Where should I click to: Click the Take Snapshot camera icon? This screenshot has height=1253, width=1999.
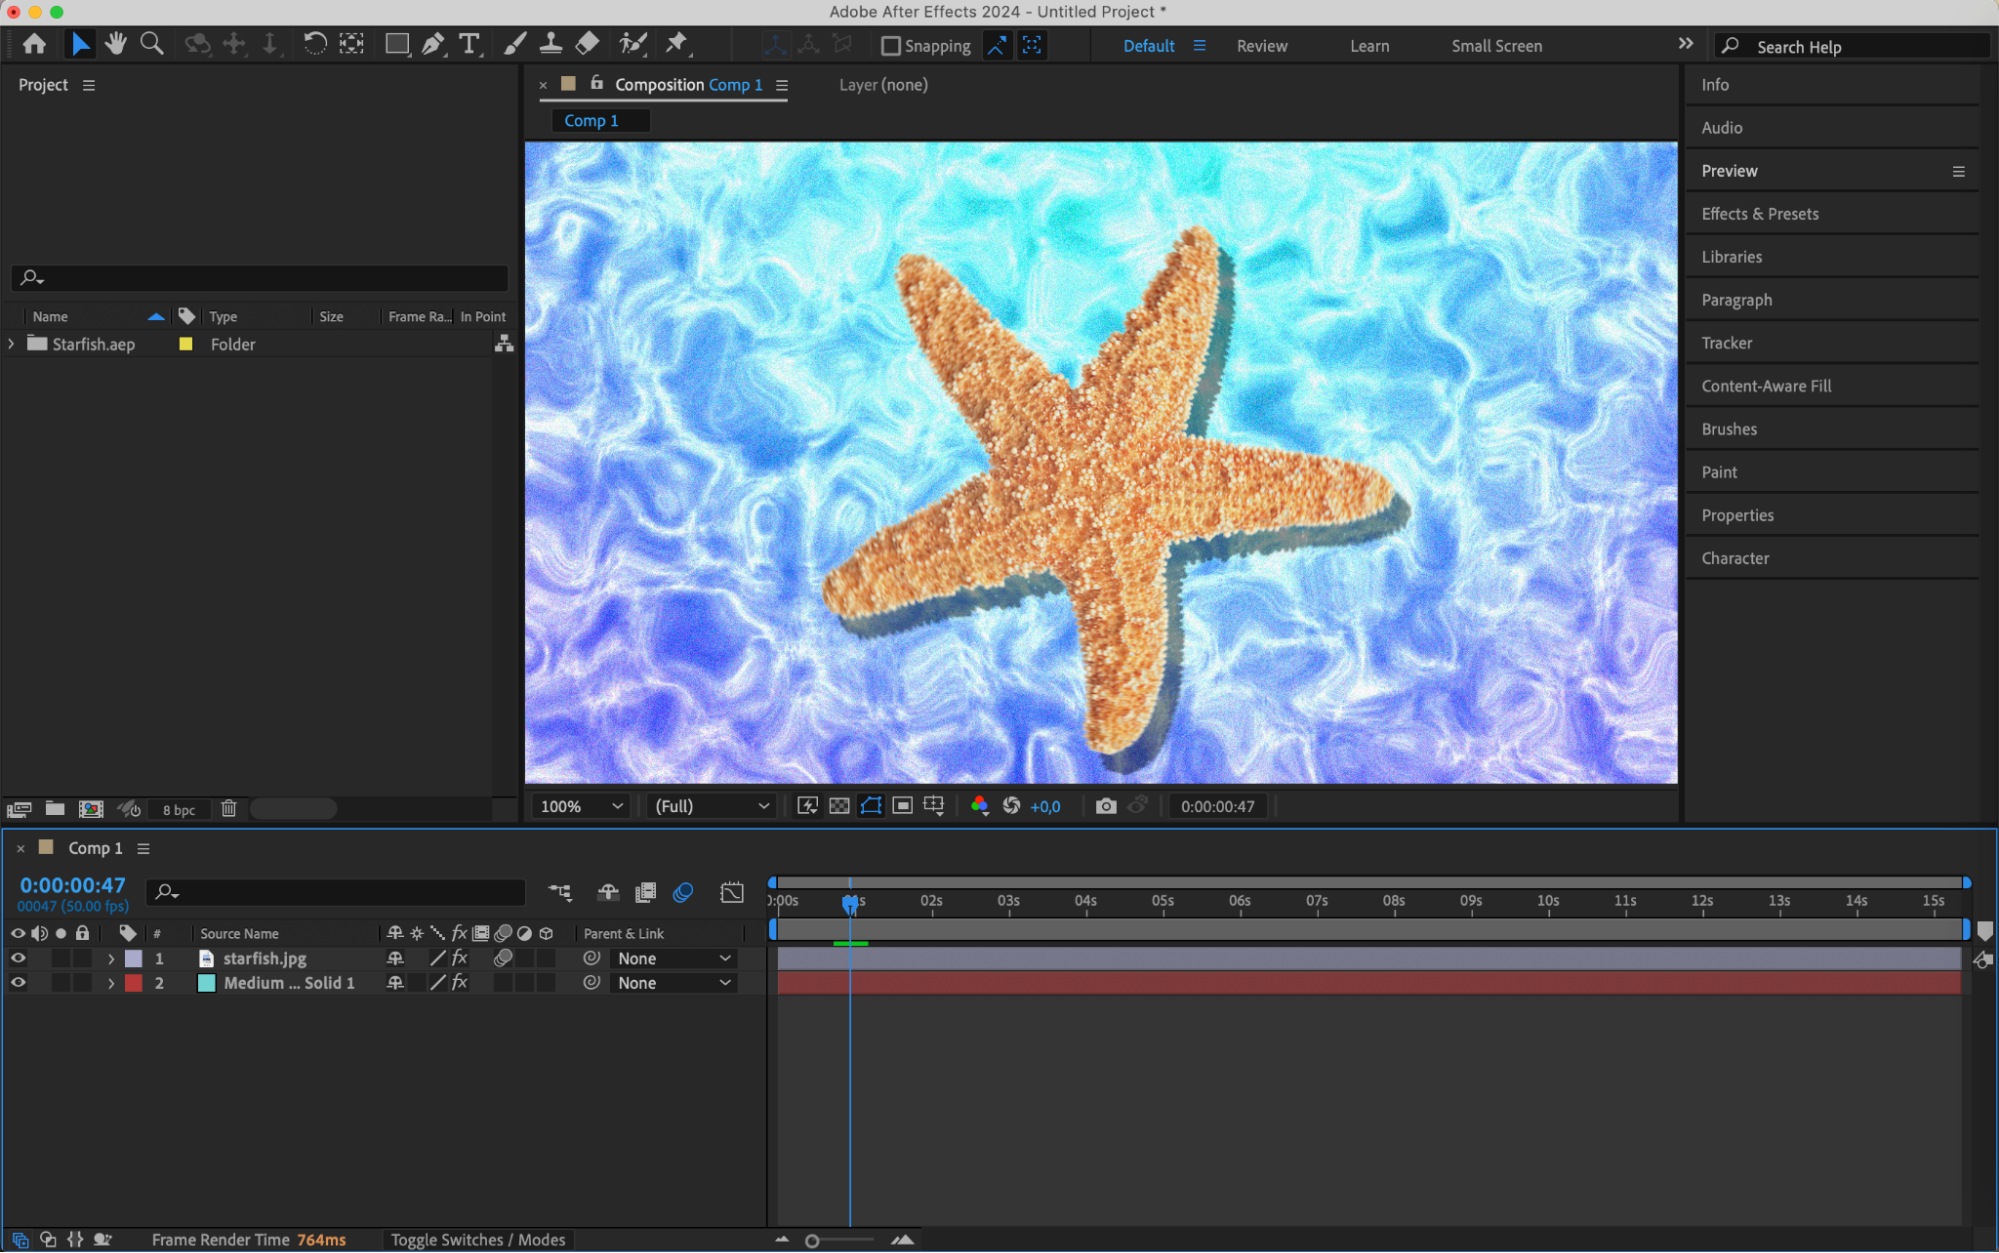(1105, 806)
